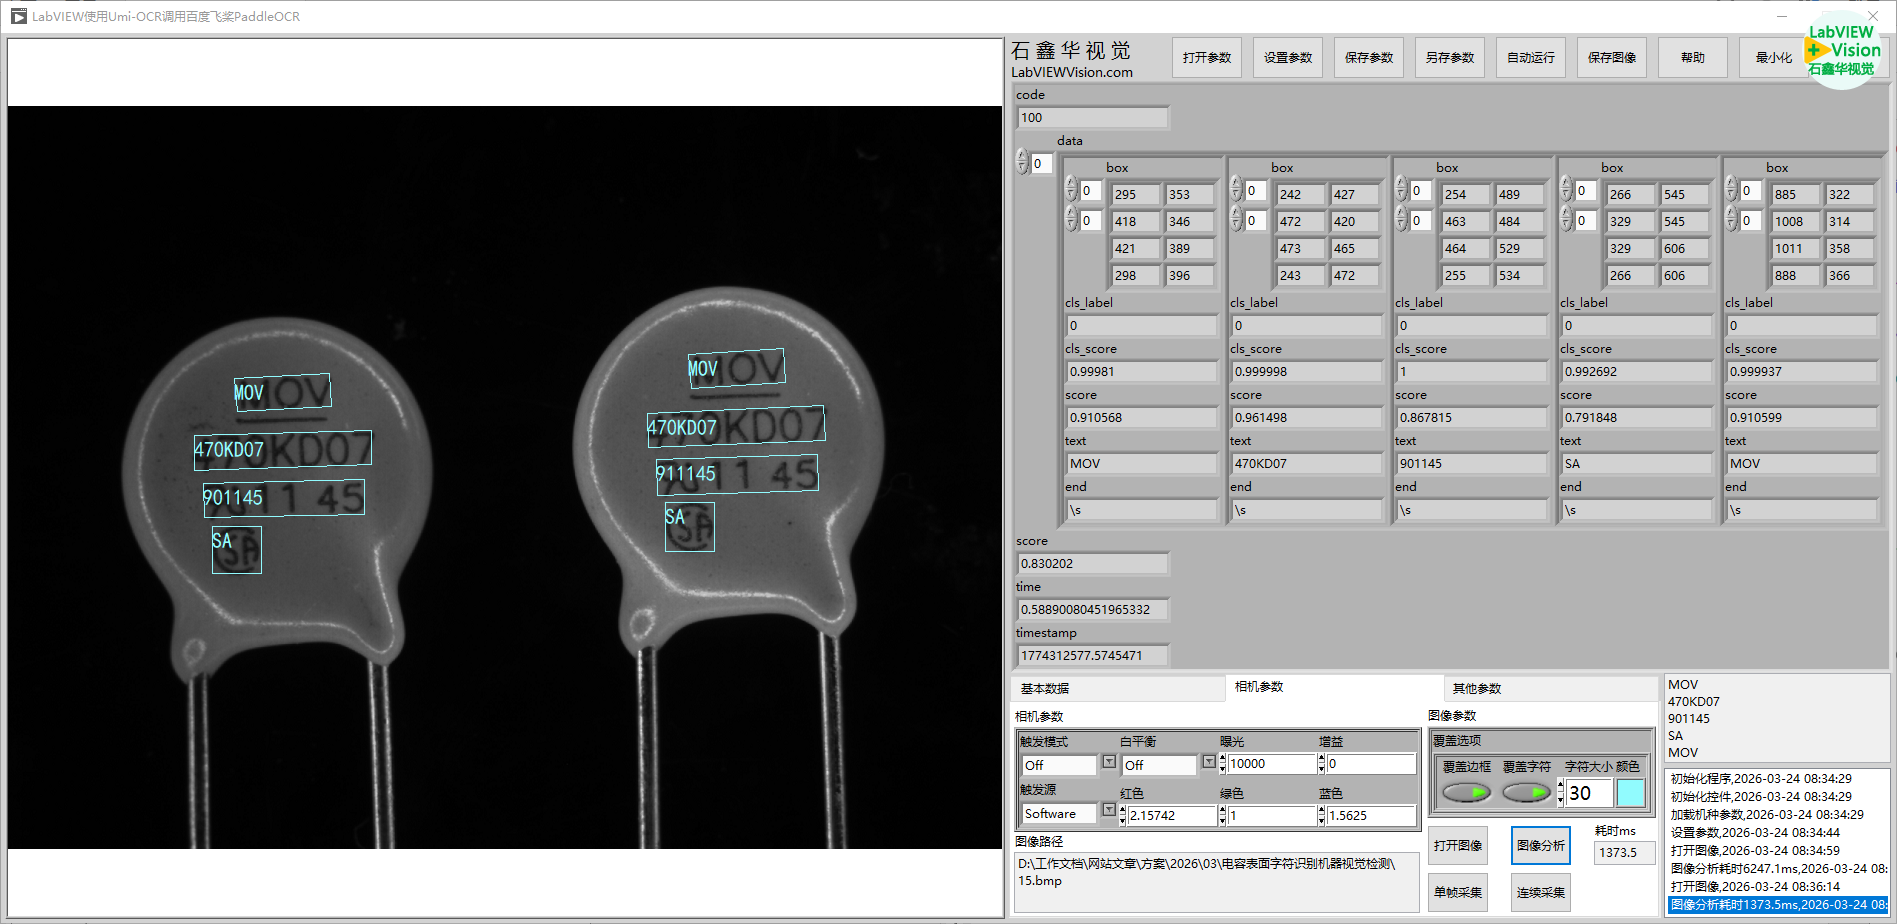
Task: Expand the 触发源 Software dropdown
Action: pos(1108,811)
